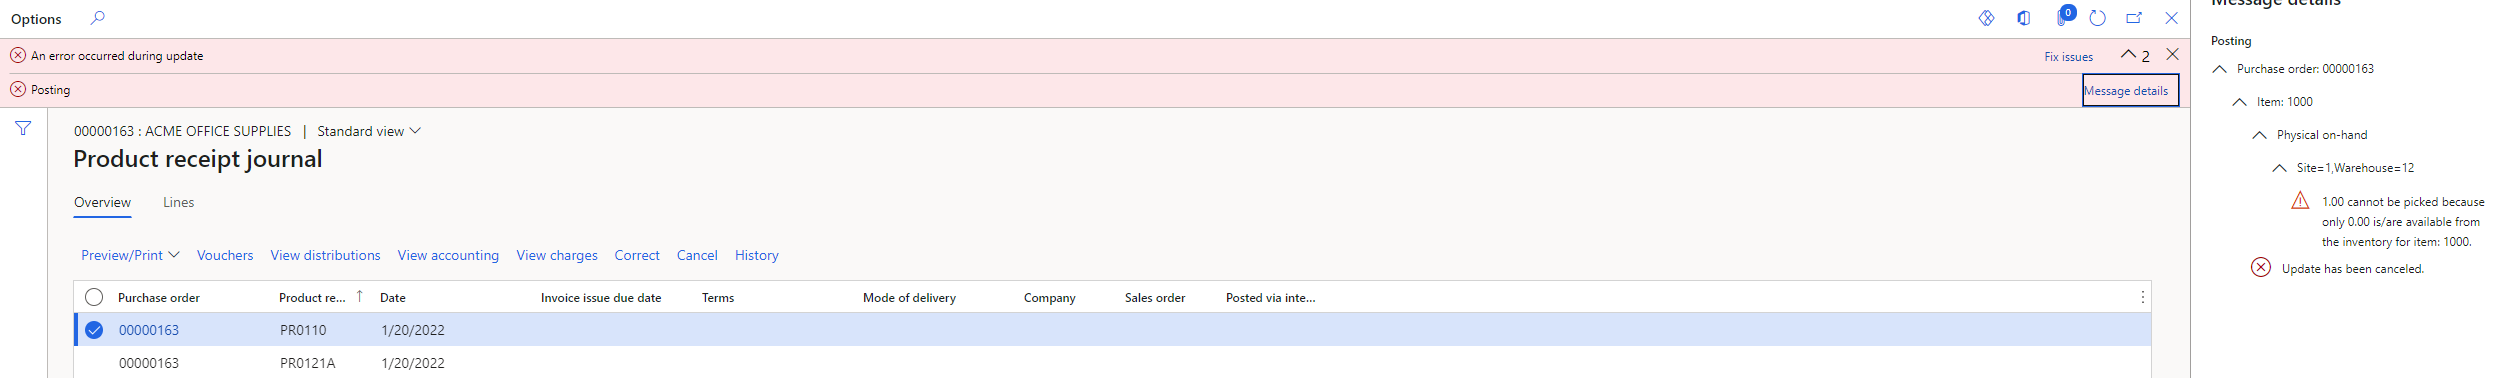Screen dimensions: 2503x378
Task: Open the Power Apps diamond icon
Action: tap(1986, 18)
